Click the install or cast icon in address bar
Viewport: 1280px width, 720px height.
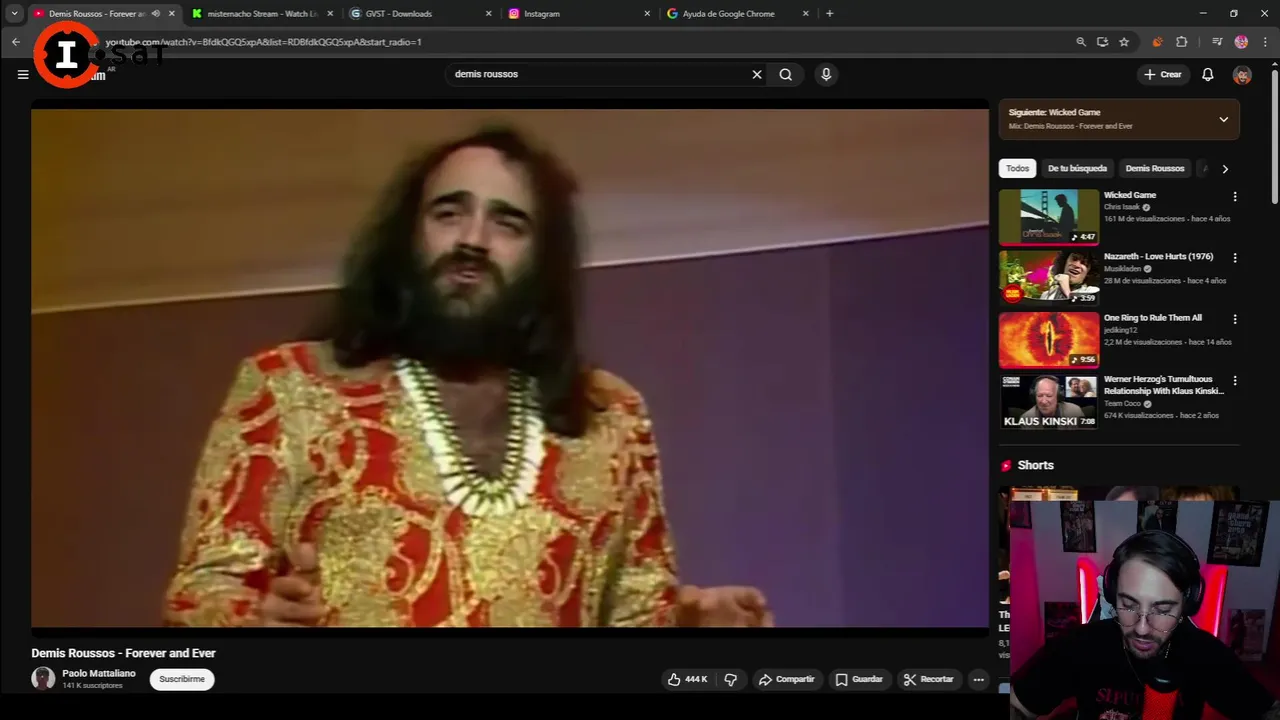coord(1102,42)
